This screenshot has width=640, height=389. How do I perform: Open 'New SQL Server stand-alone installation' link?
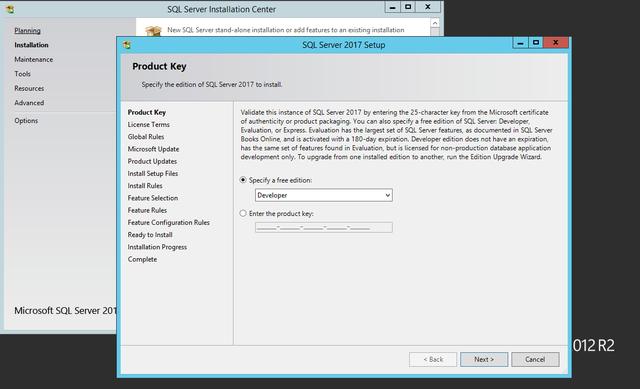pos(286,30)
